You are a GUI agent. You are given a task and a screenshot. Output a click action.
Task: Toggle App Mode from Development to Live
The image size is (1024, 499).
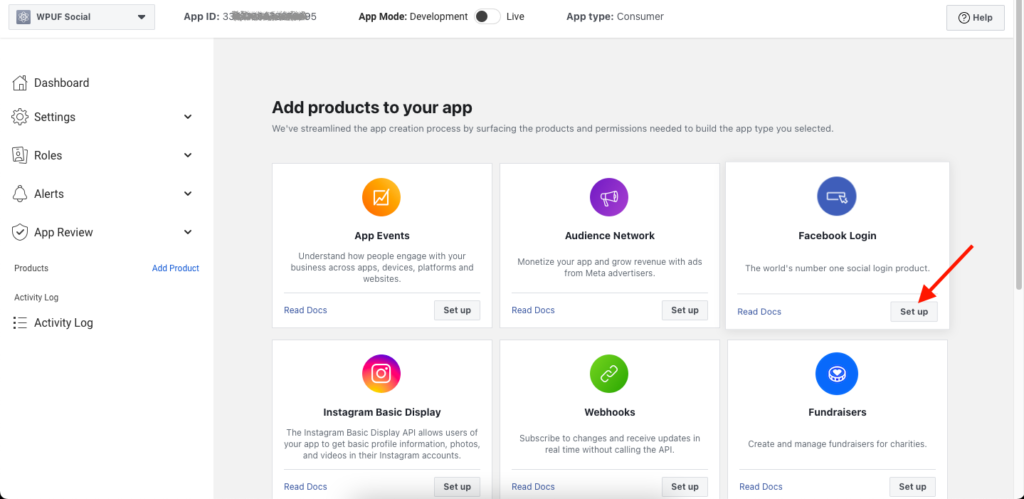[487, 17]
